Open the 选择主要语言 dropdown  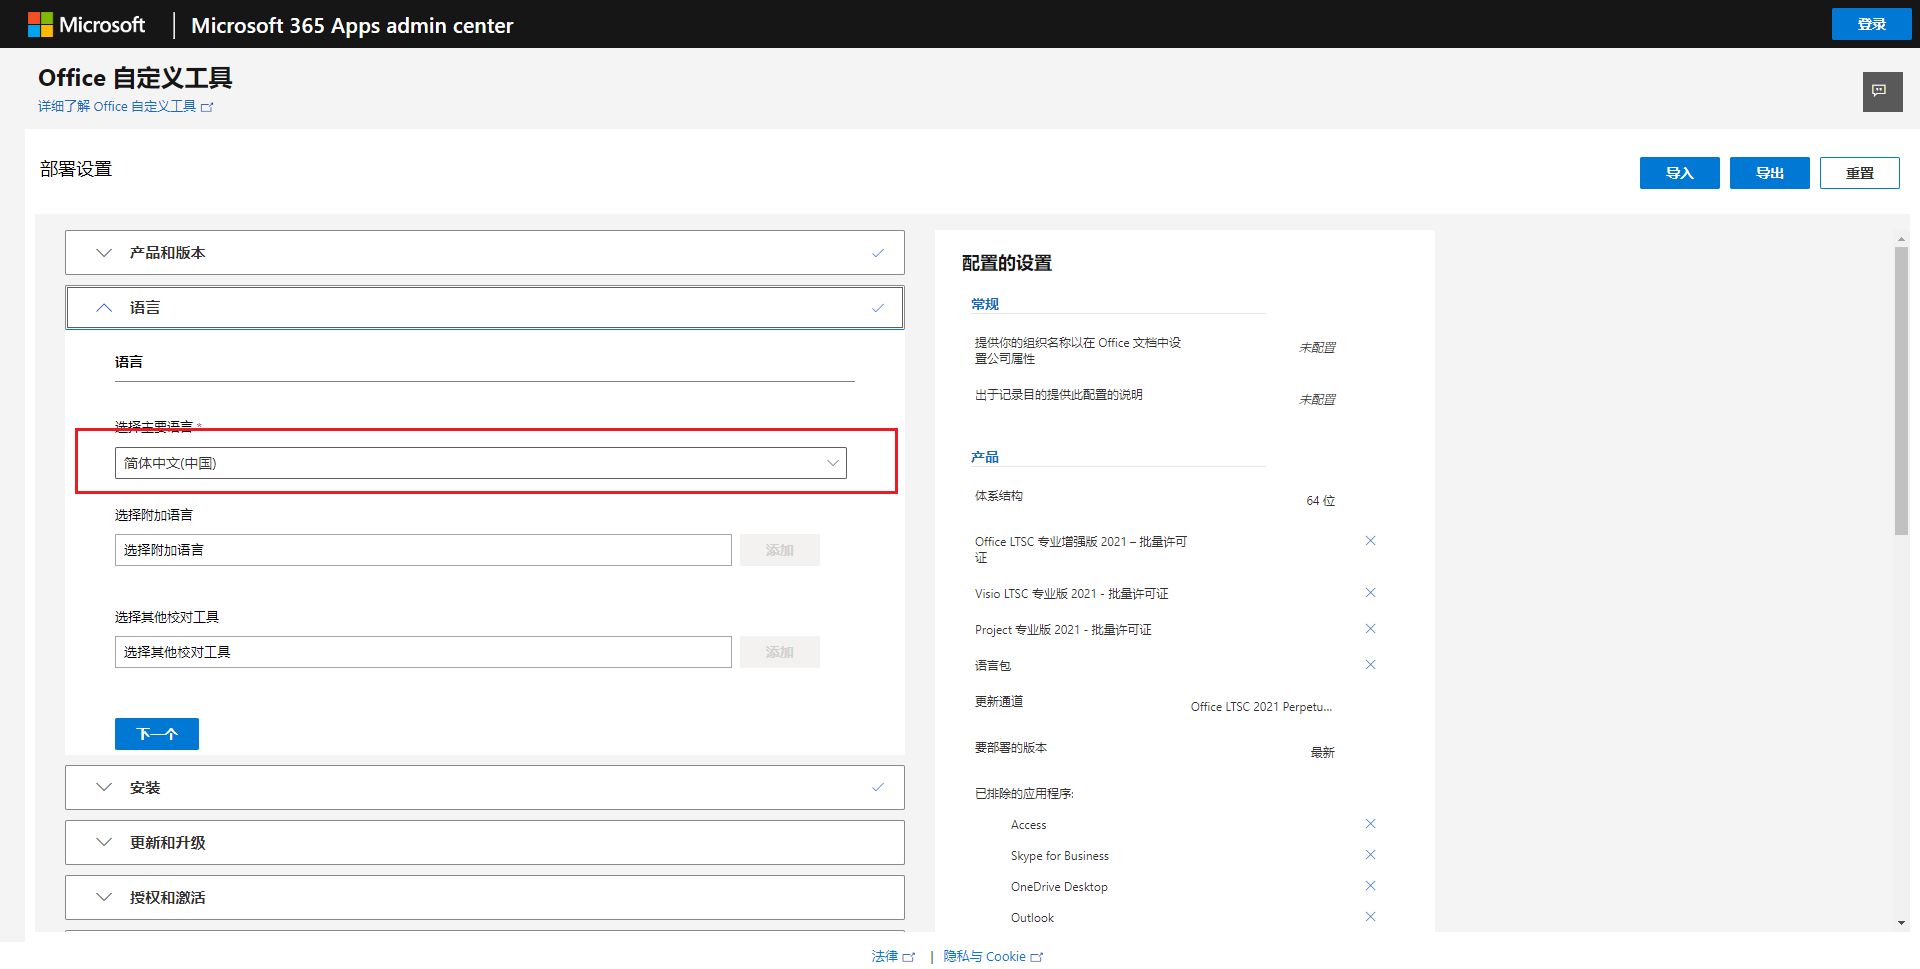point(480,463)
